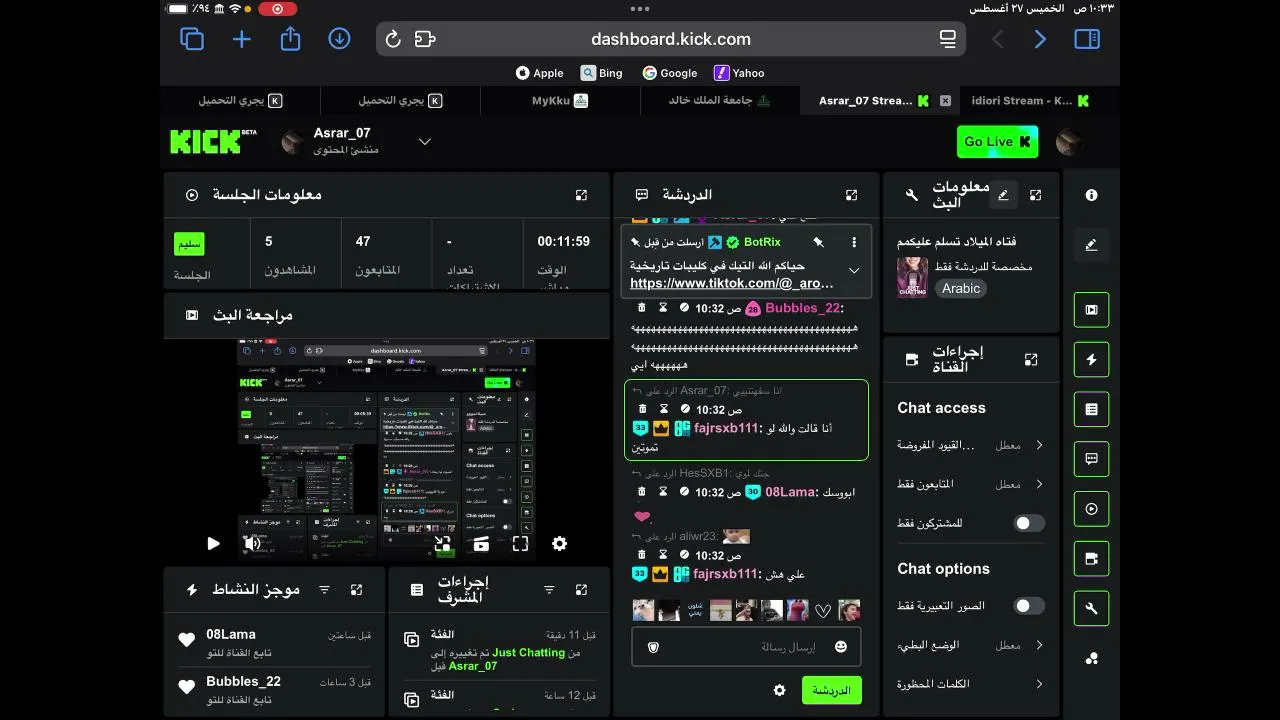Expand the BotRix pinned message
This screenshot has height=720, width=1280.
click(x=854, y=270)
